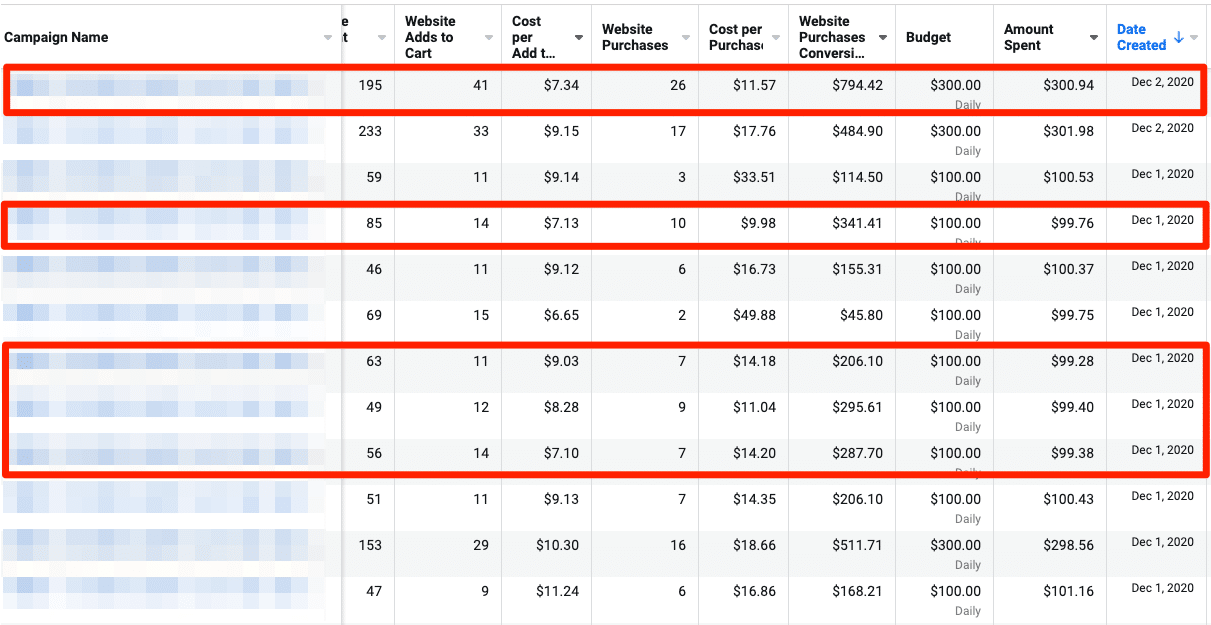Viewport: 1211px width, 625px height.
Task: Click the blurred campaign name in the $101.16 row
Action: click(x=165, y=591)
